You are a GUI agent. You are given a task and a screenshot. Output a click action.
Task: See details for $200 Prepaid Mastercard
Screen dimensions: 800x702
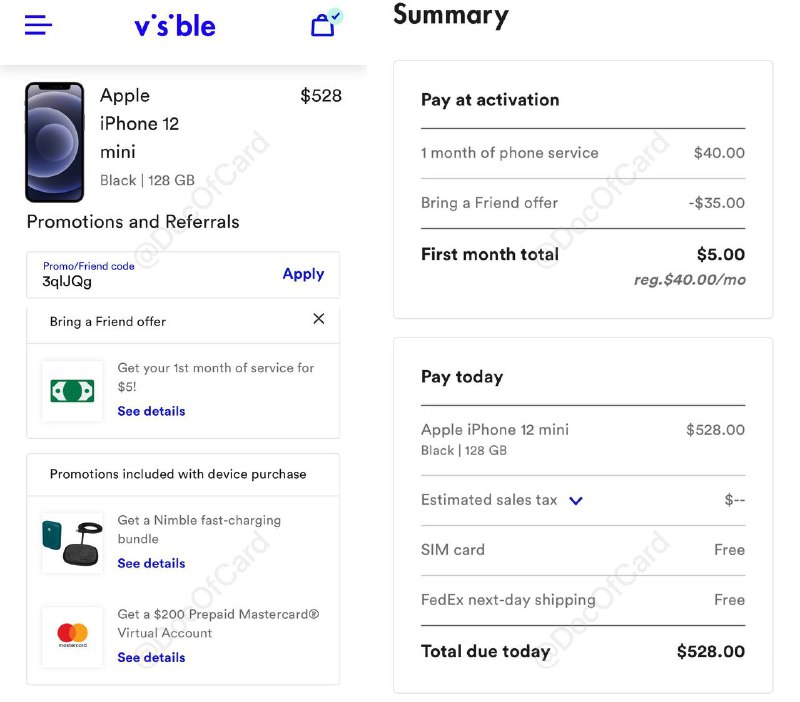point(151,657)
